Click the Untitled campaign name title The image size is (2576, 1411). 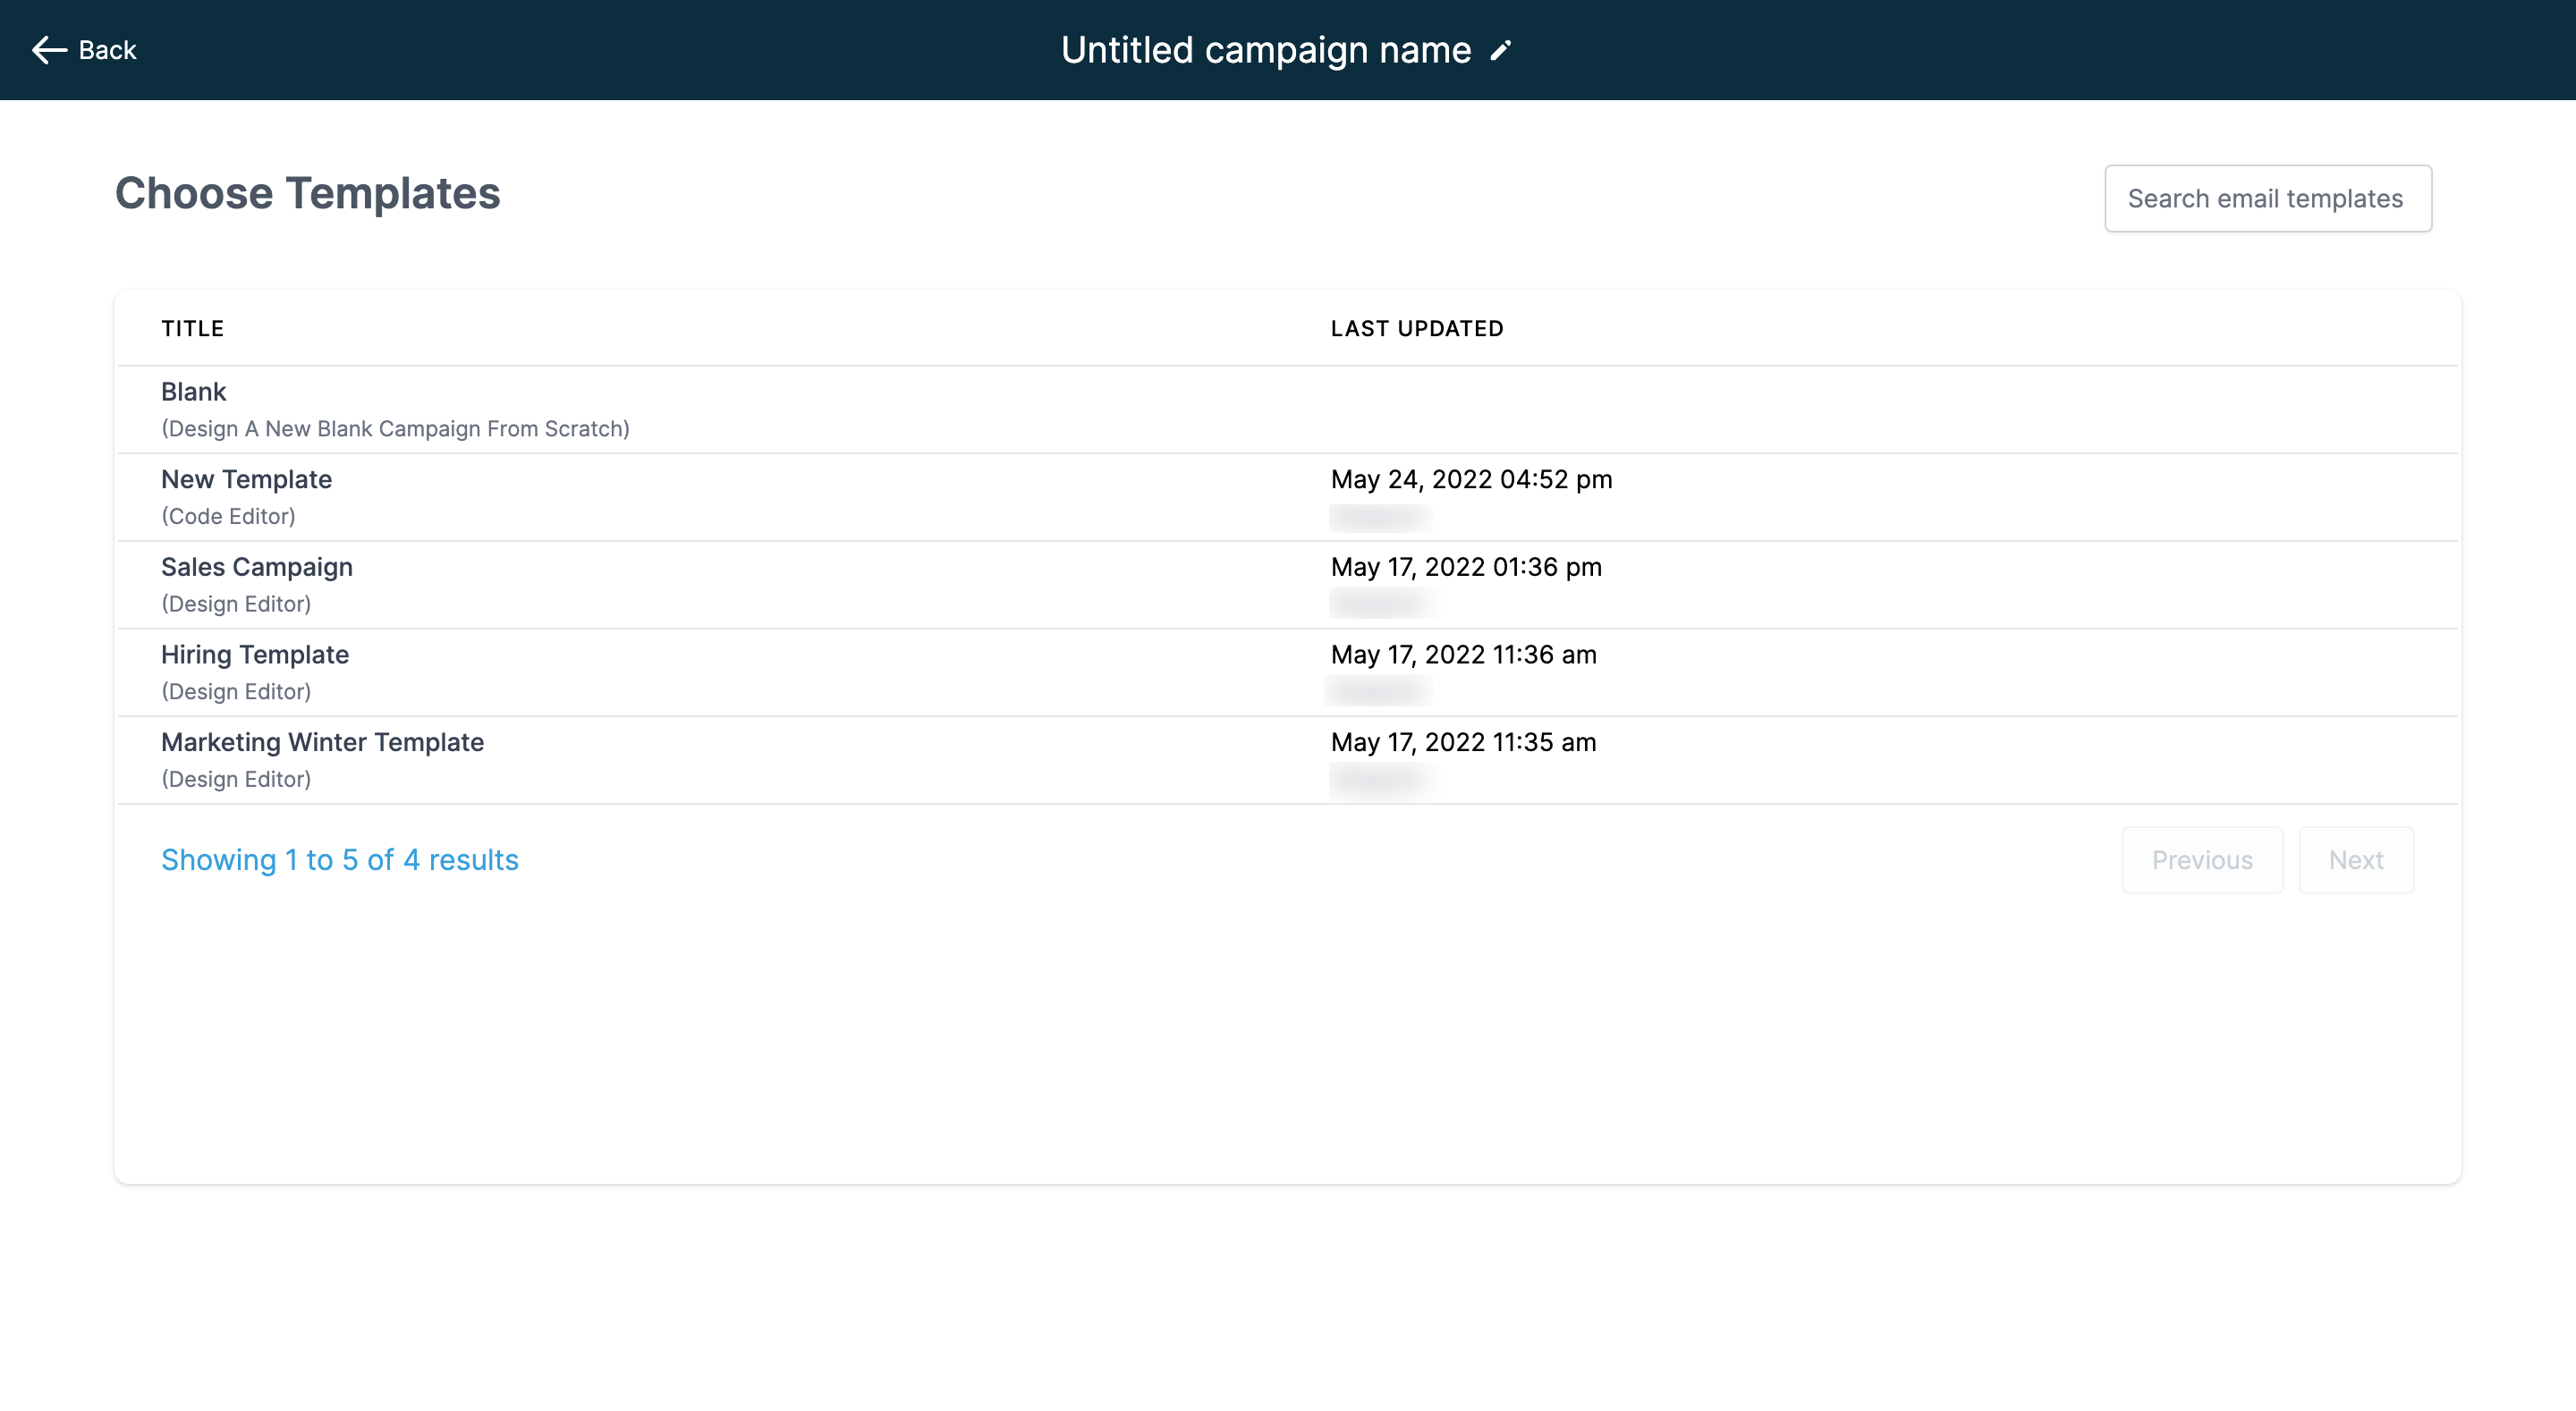(1265, 50)
